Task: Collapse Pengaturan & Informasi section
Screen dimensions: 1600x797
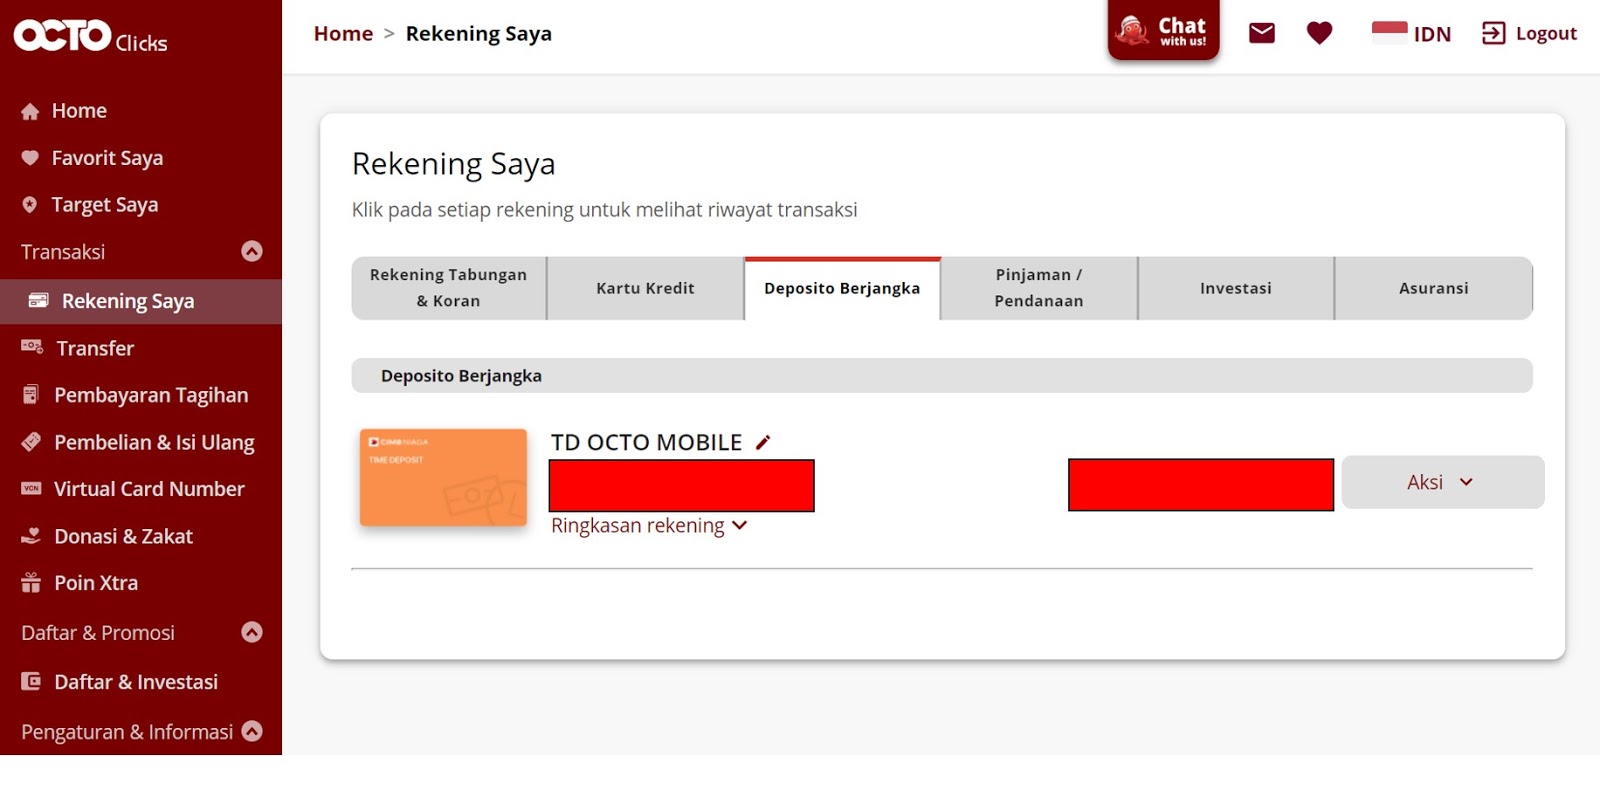Action: 252,731
